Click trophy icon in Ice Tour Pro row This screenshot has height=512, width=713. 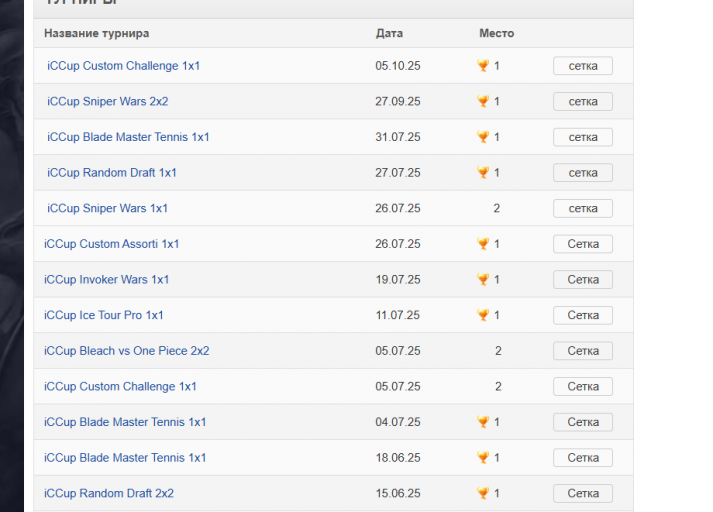pyautogui.click(x=483, y=315)
